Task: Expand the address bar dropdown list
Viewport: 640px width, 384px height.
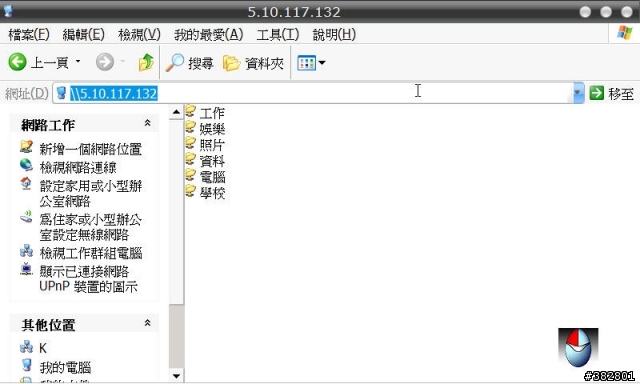Action: click(579, 93)
